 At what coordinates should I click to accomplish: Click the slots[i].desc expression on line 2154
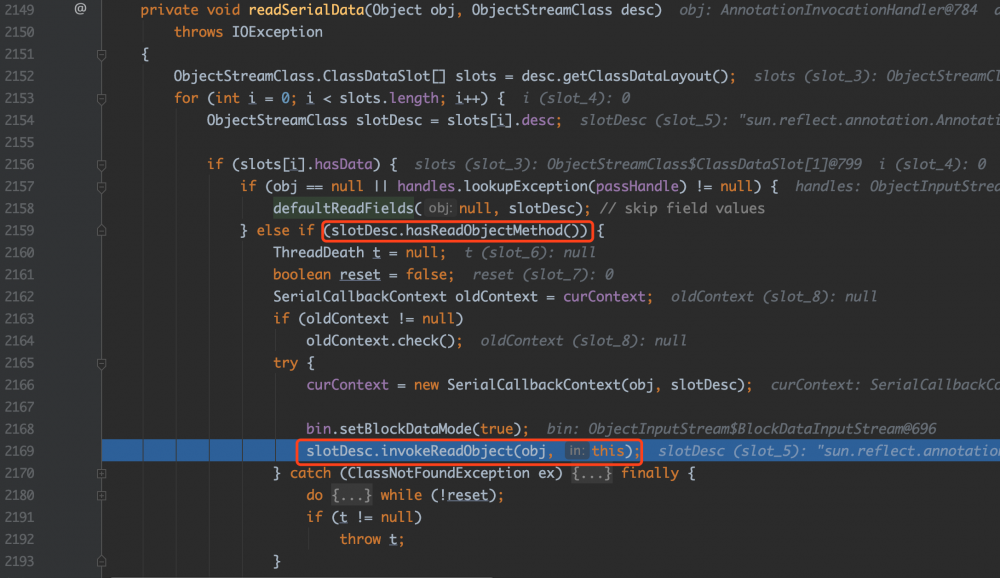click(500, 120)
